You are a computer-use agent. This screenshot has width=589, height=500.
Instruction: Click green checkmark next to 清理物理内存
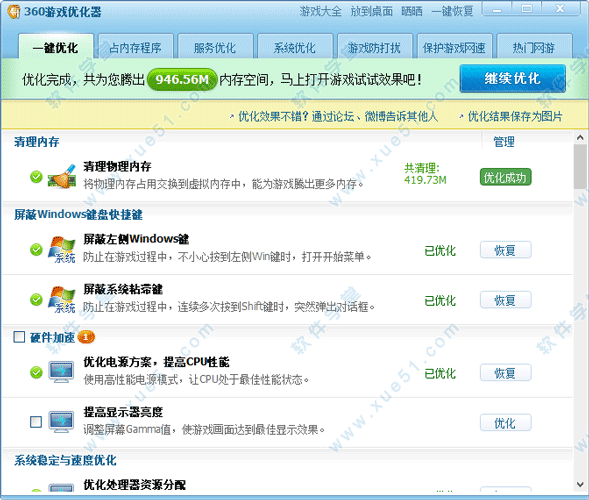coord(36,177)
